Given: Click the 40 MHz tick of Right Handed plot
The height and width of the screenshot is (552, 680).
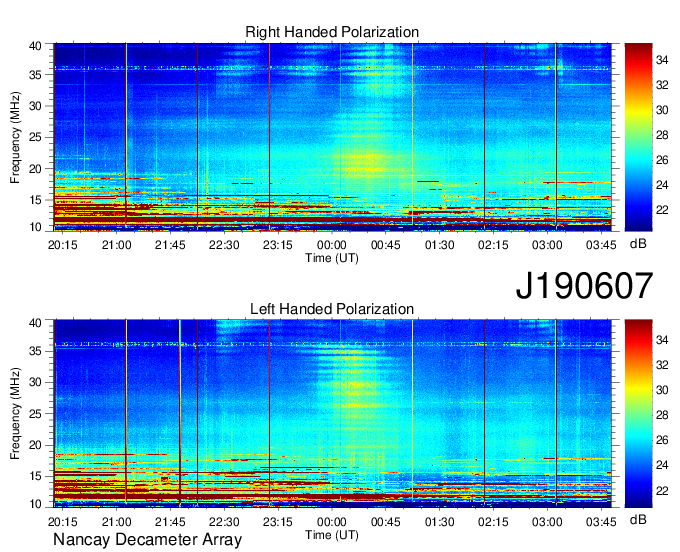Looking at the screenshot, I should tap(36, 46).
